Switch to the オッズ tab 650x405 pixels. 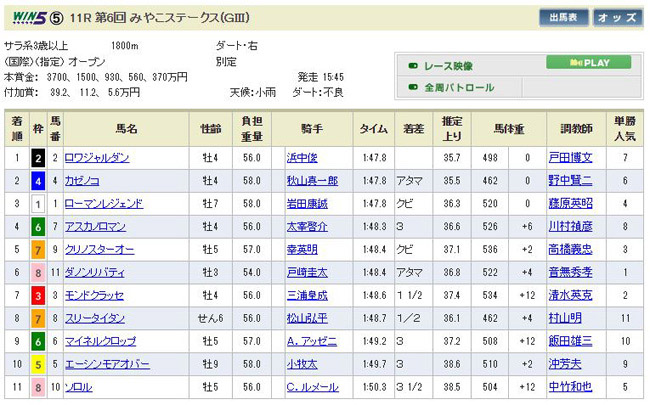tap(615, 17)
